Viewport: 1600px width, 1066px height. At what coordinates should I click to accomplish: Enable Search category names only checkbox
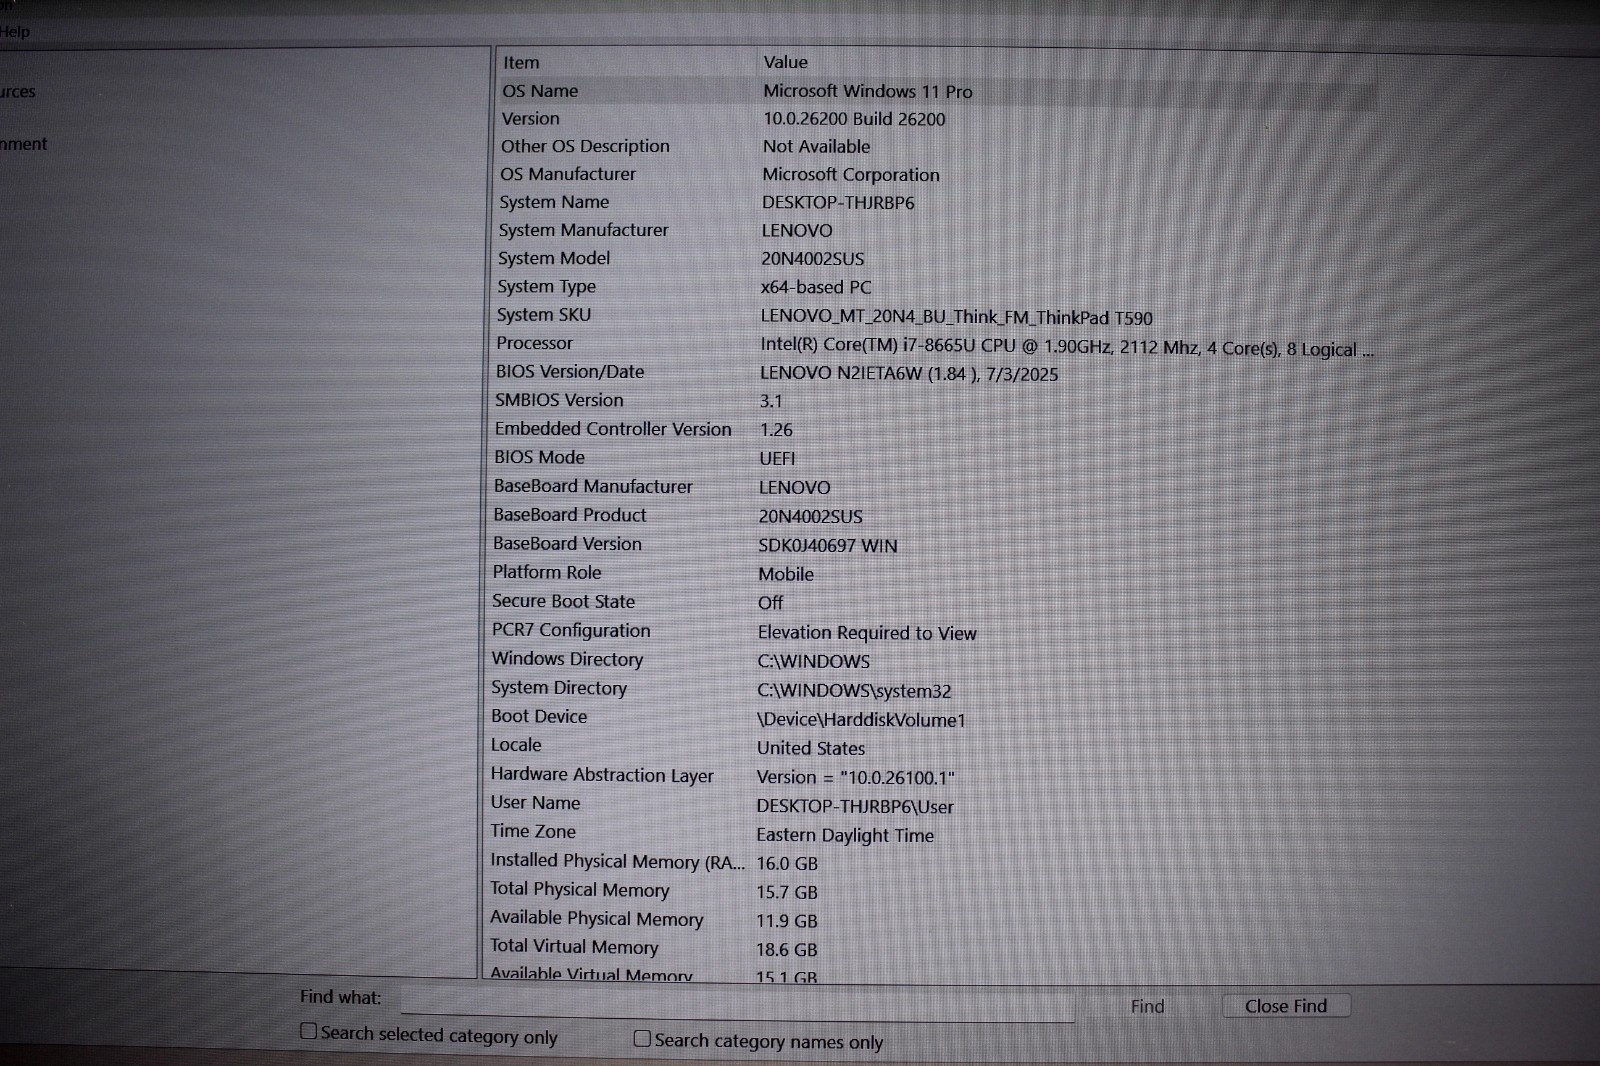(642, 1039)
